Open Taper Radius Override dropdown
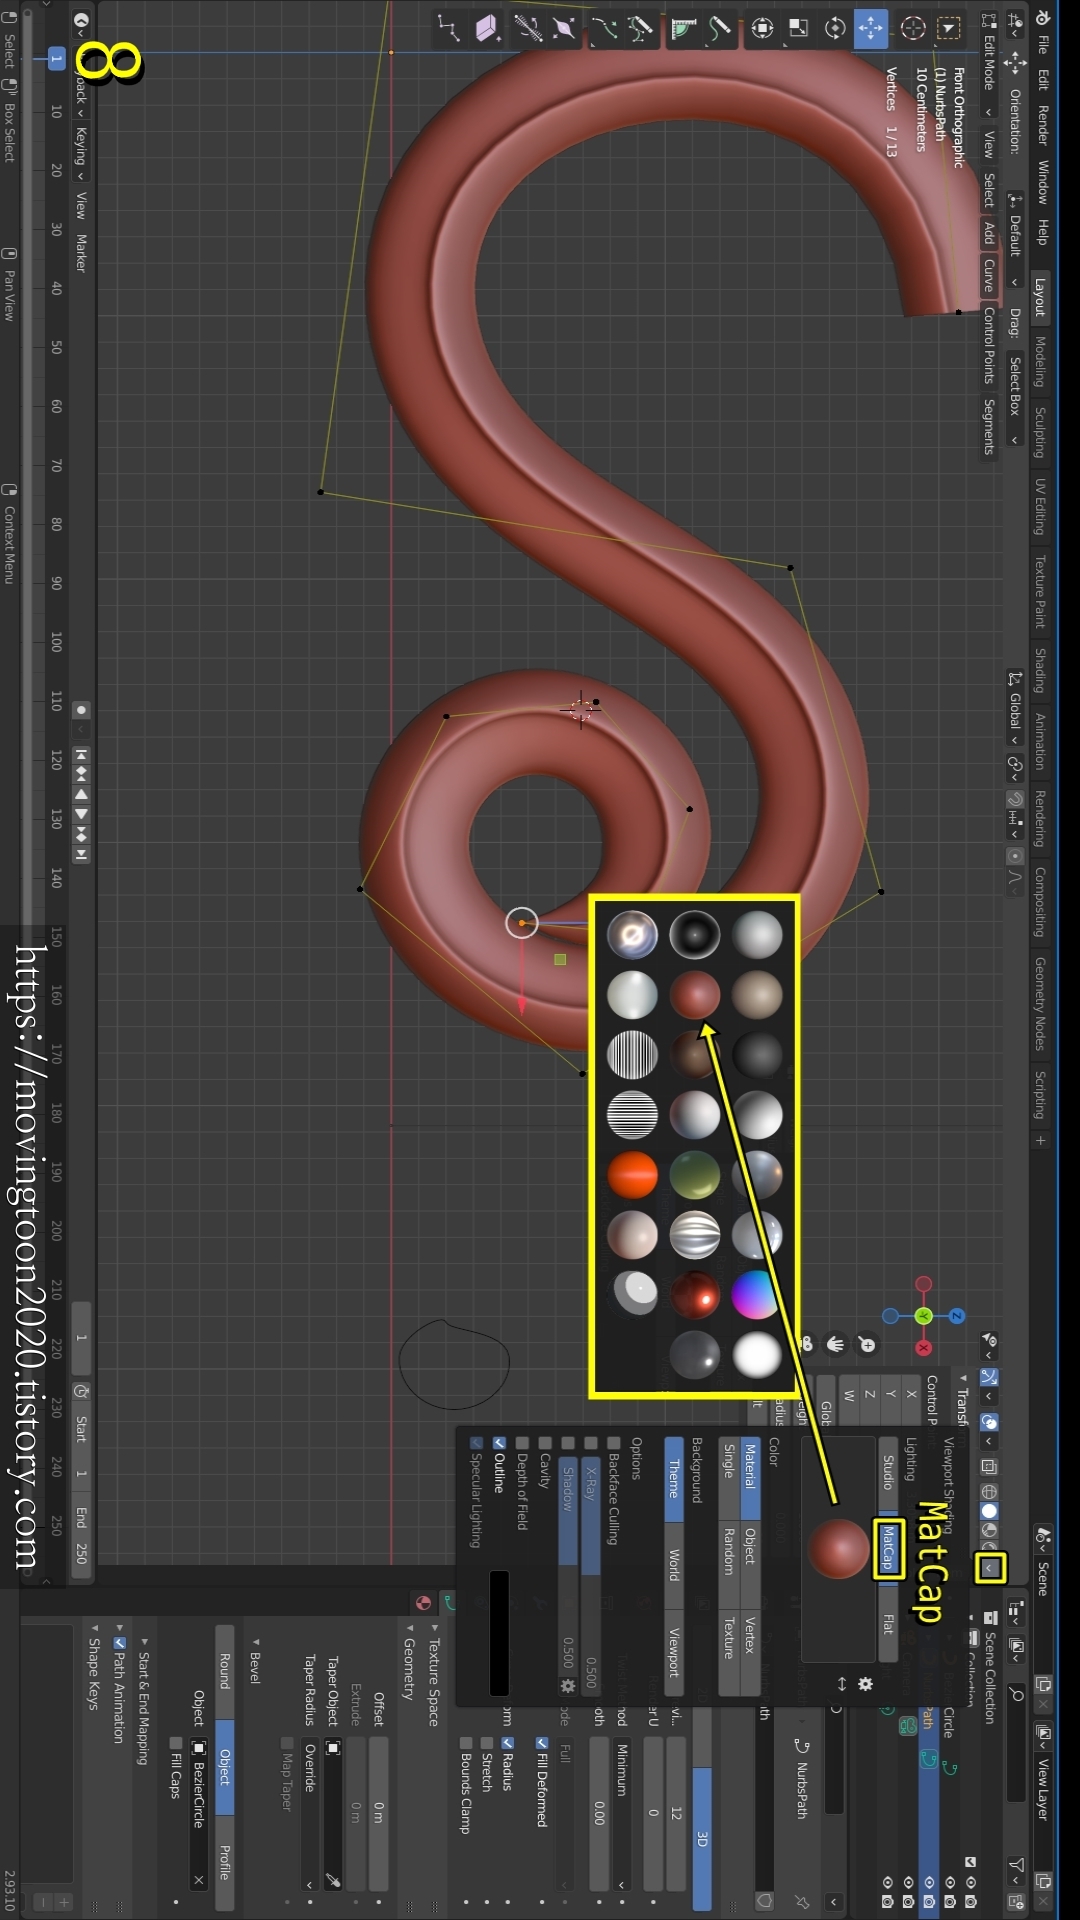Image resolution: width=1080 pixels, height=1920 pixels. [310, 1816]
